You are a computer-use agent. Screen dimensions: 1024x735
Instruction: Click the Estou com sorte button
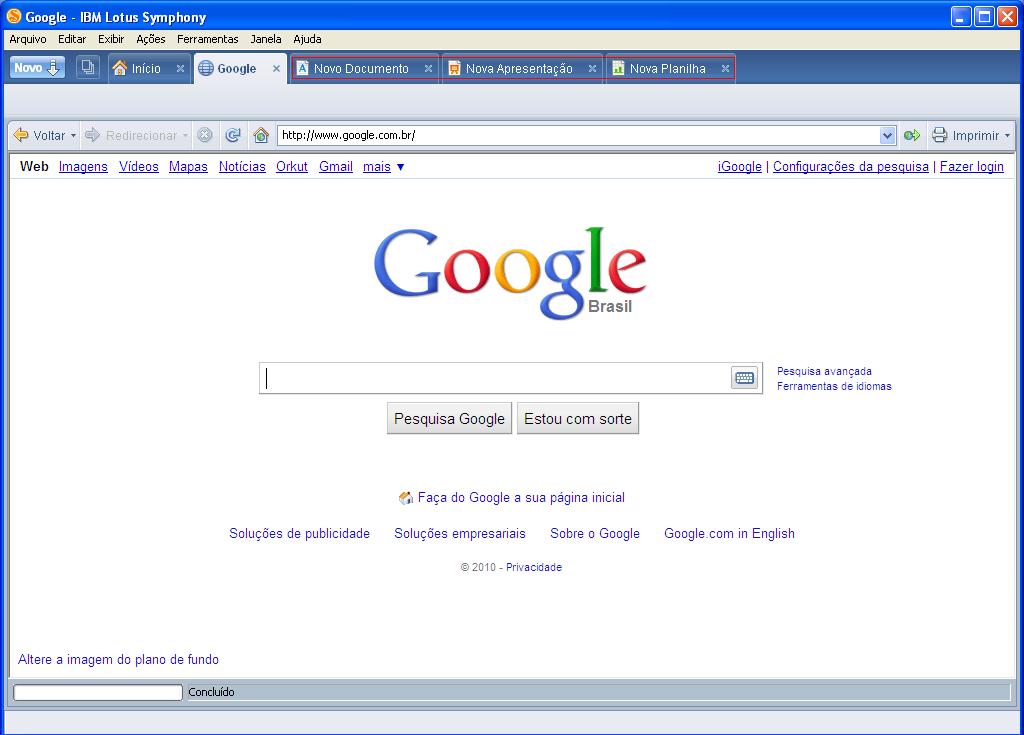pos(578,419)
